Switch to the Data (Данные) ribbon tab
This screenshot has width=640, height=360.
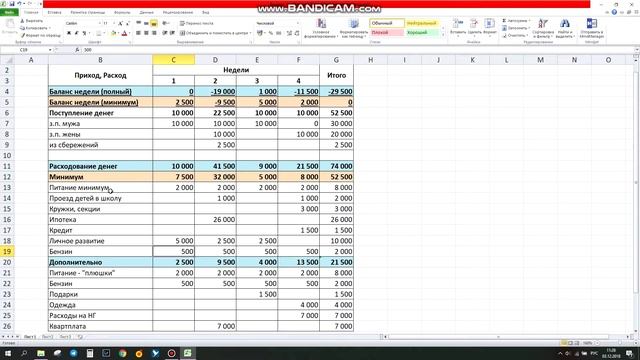click(x=147, y=13)
